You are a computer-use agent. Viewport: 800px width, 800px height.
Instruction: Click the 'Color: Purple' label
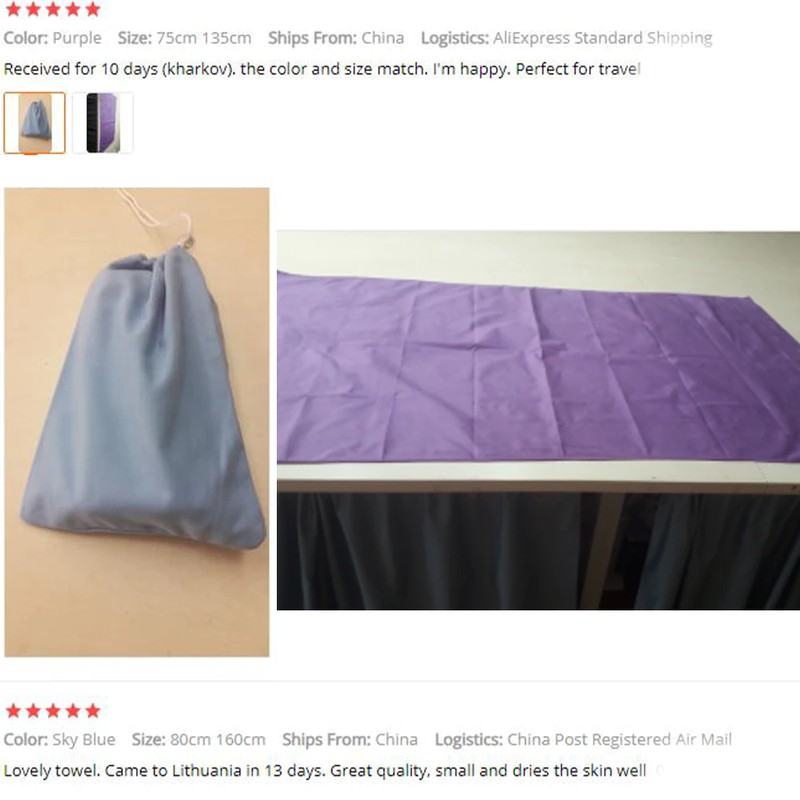pyautogui.click(x=53, y=38)
